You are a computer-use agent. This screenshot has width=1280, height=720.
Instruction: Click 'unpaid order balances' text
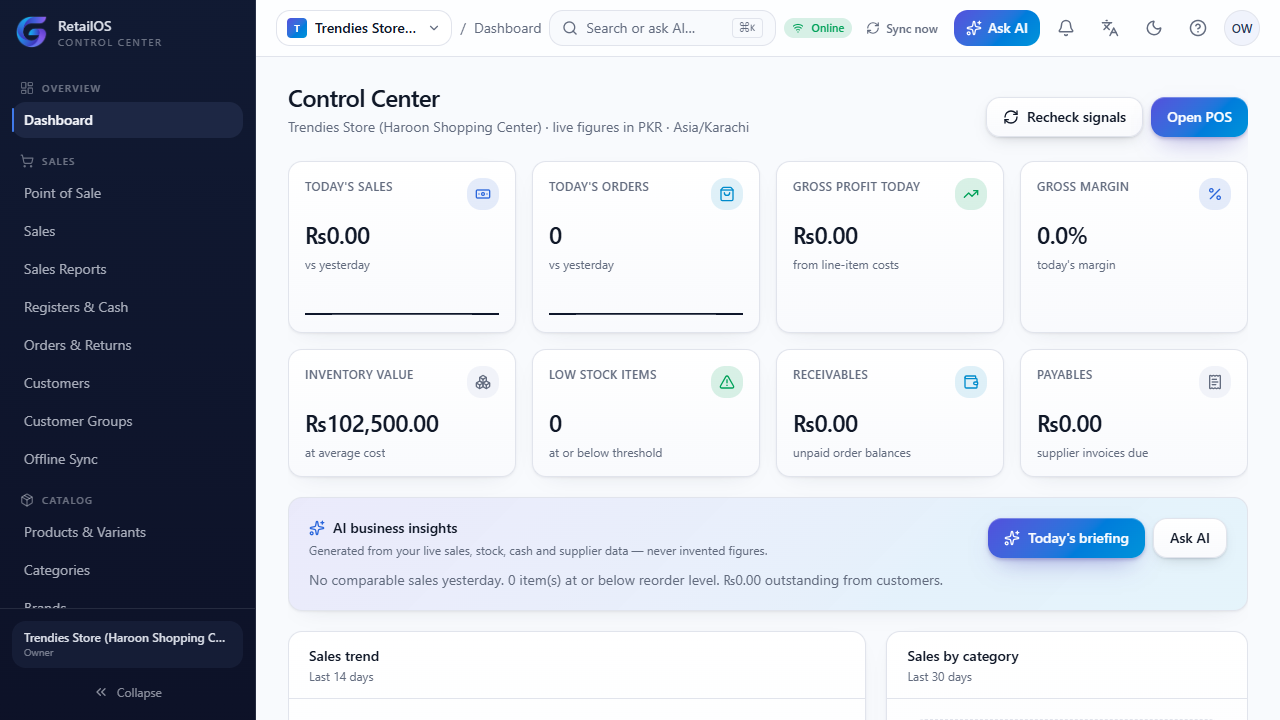(x=852, y=453)
